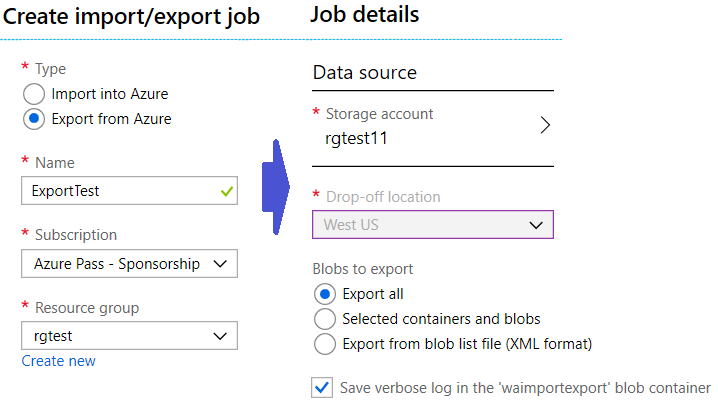Select the Import into Azure radio button
Viewport: 718px width, 420px height.
coord(34,94)
